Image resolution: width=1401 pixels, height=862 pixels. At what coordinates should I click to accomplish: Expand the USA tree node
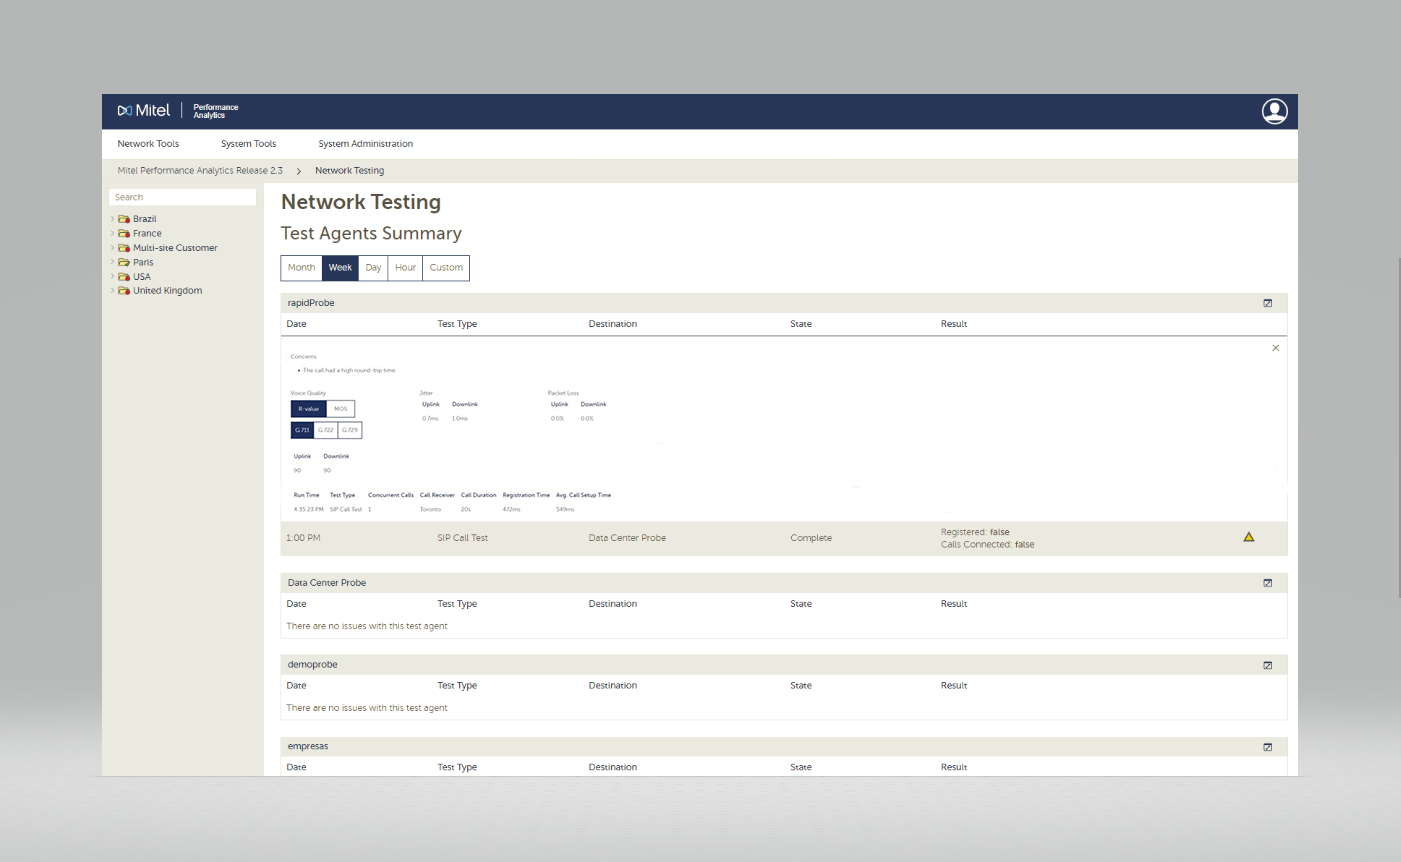112,277
